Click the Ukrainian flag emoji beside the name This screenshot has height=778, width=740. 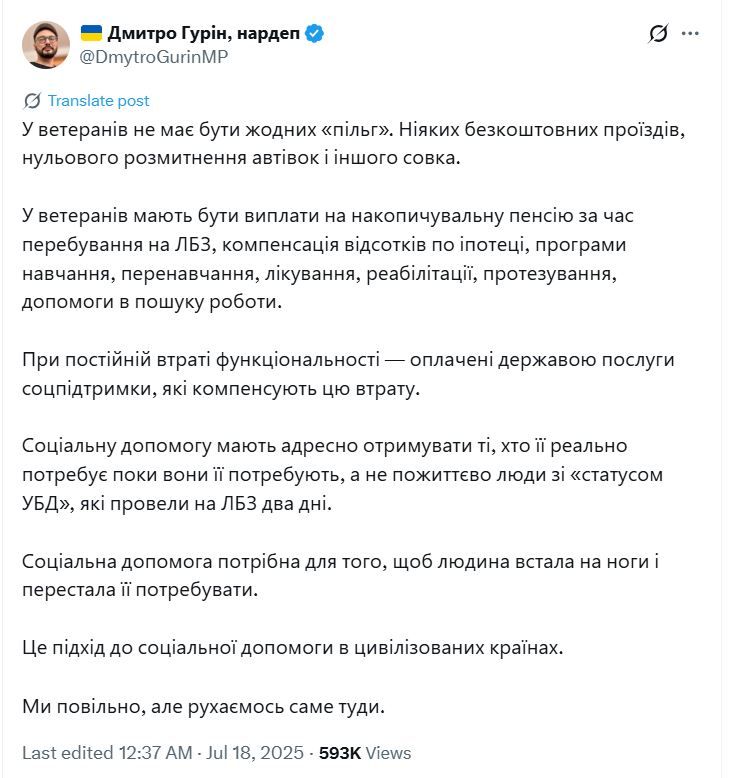pos(90,33)
